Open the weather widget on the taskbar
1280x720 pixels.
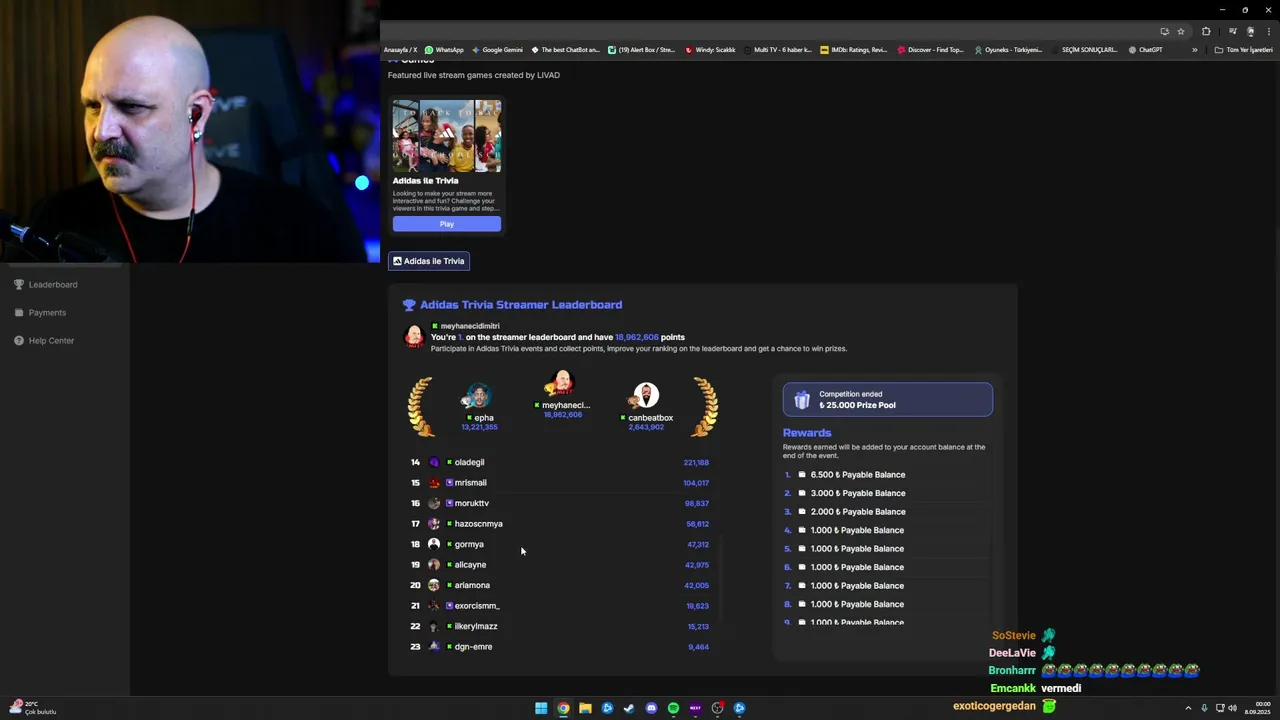(32, 708)
